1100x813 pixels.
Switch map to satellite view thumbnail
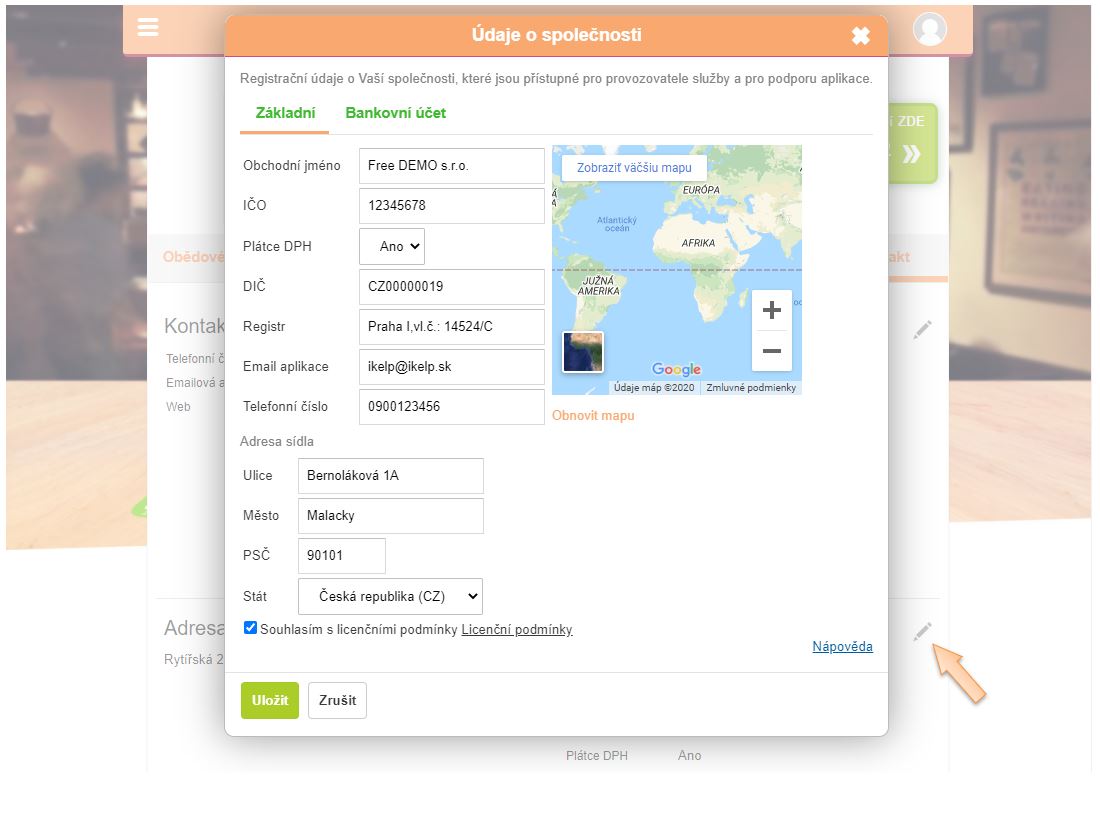(583, 352)
